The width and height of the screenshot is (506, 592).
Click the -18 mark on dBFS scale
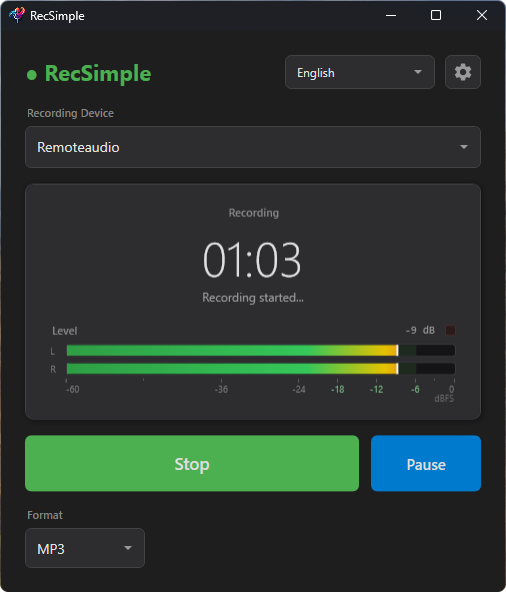(338, 389)
